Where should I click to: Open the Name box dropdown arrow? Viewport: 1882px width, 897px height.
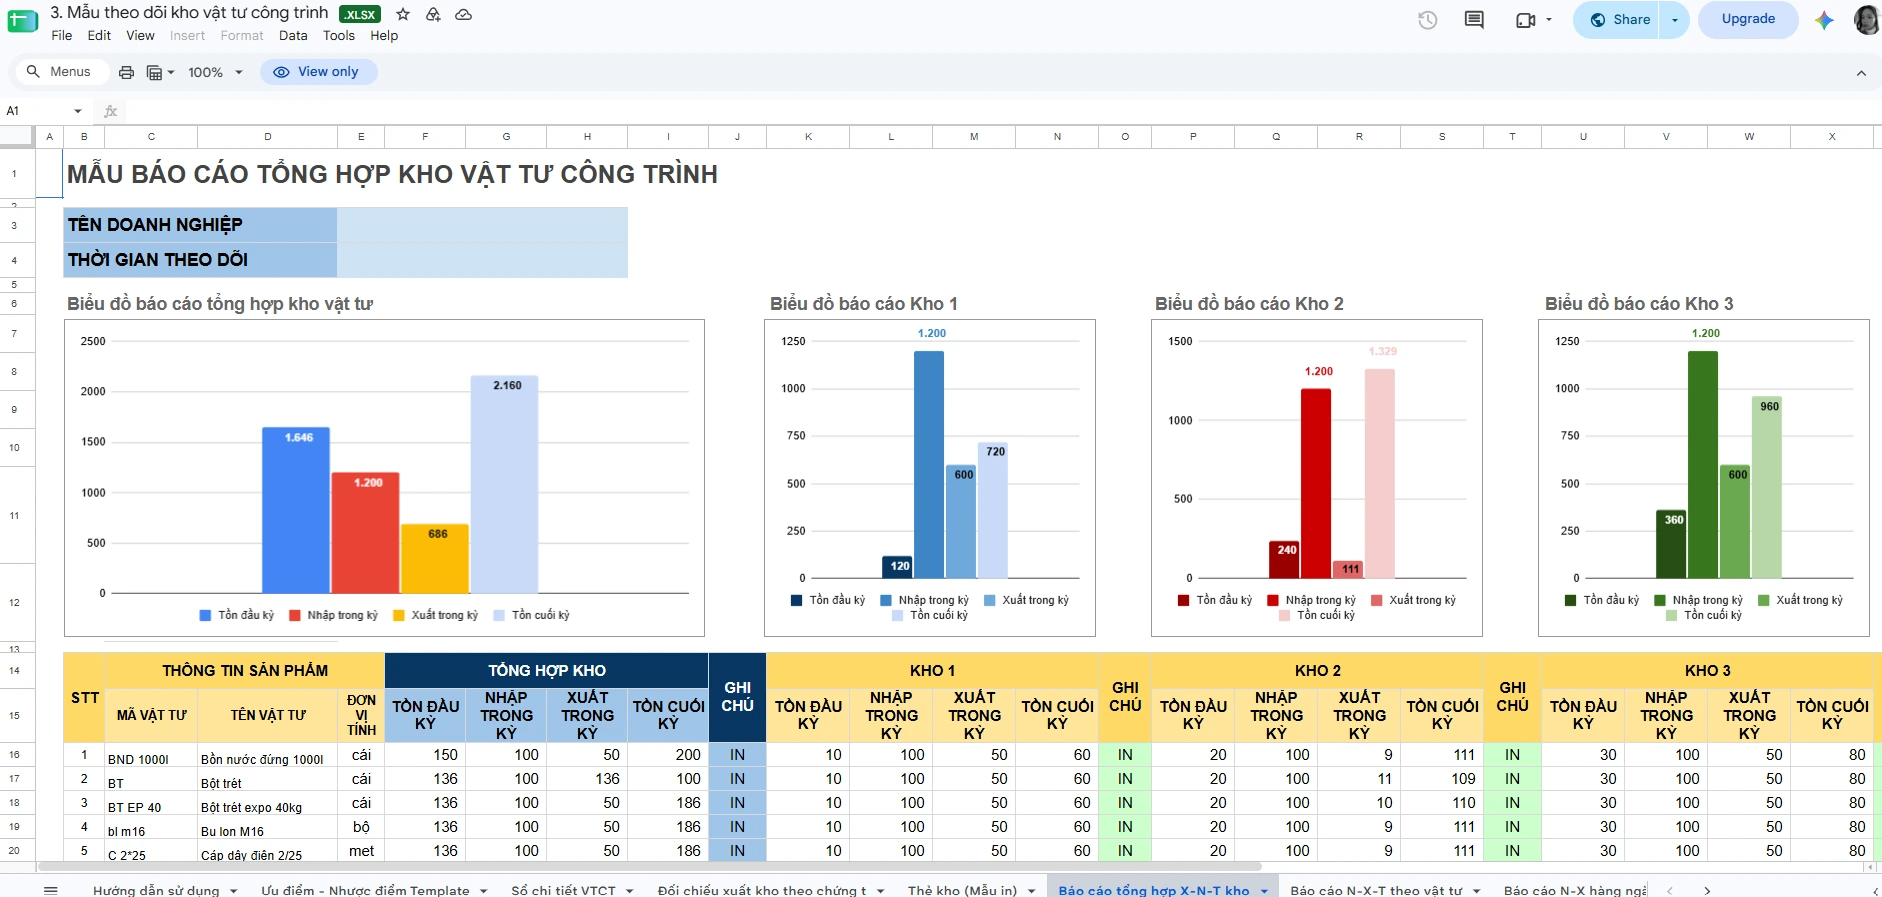coord(78,111)
